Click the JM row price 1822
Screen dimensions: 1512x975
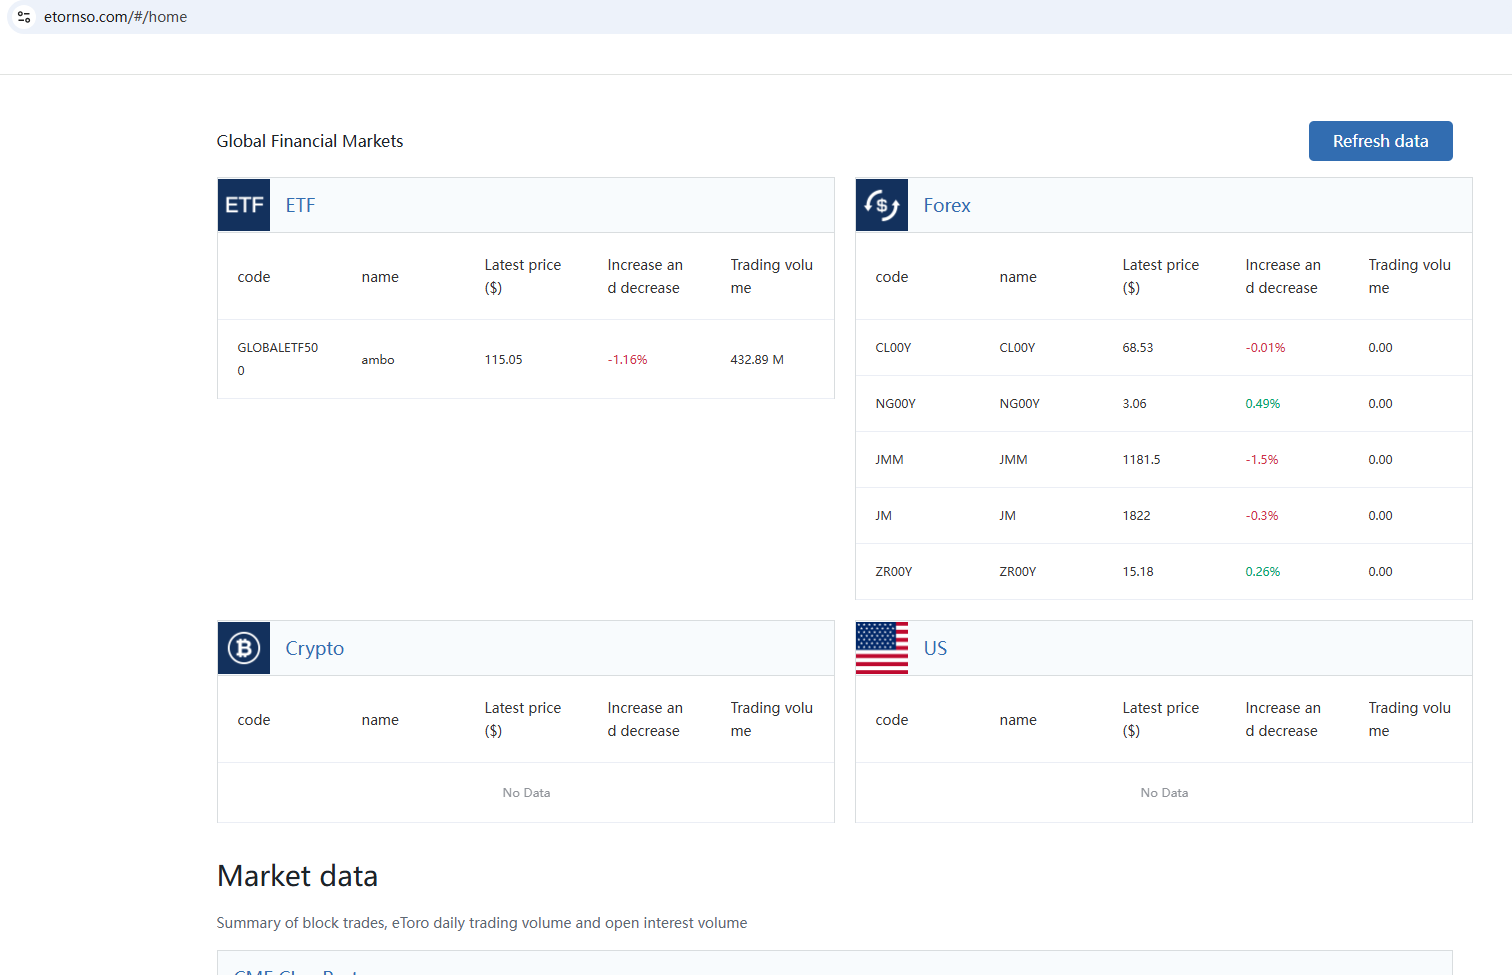point(1136,516)
